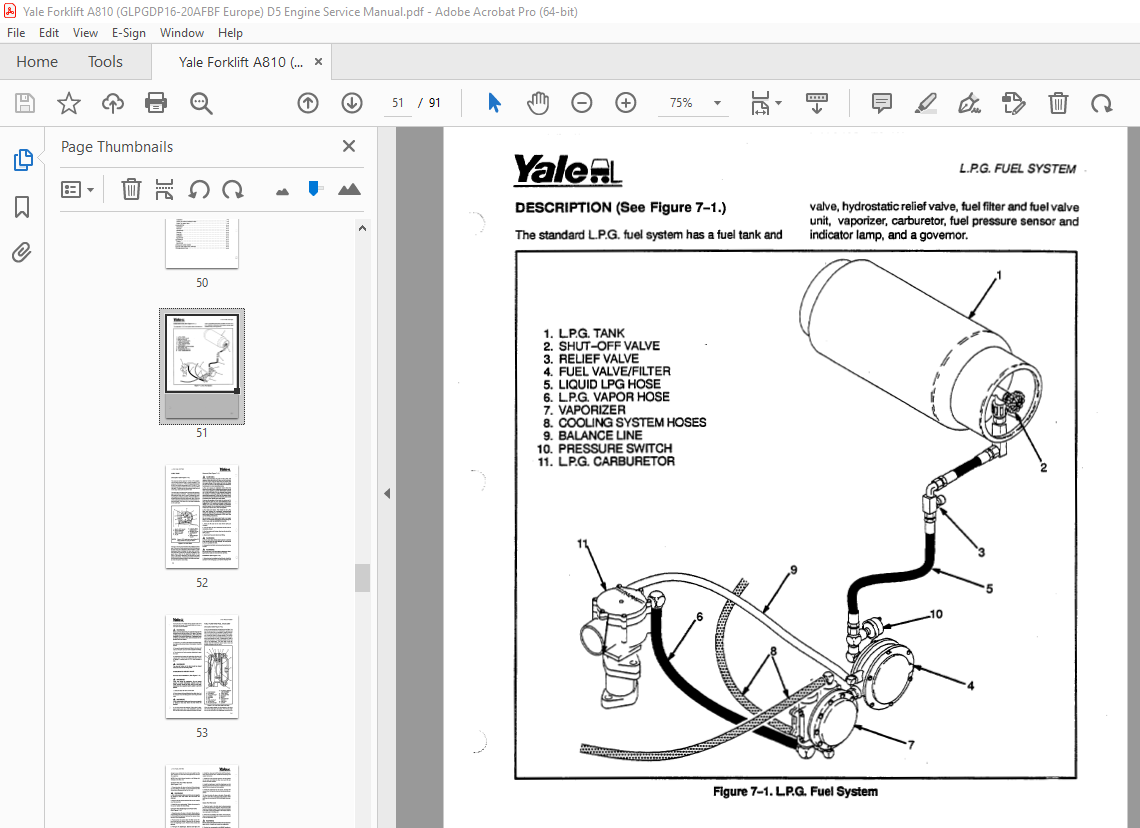Rotate page clockwise in main toolbar
The width and height of the screenshot is (1140, 828).
1101,103
